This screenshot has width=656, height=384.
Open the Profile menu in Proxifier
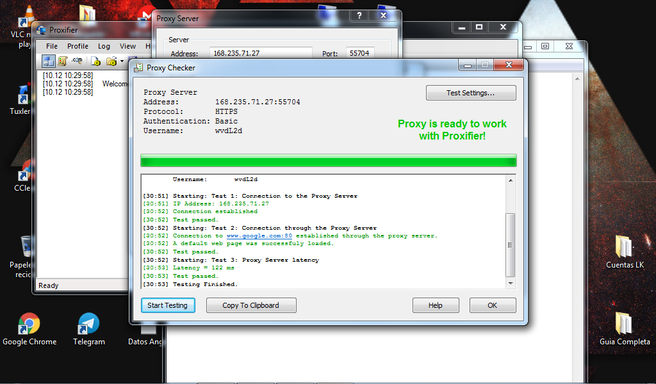point(77,46)
